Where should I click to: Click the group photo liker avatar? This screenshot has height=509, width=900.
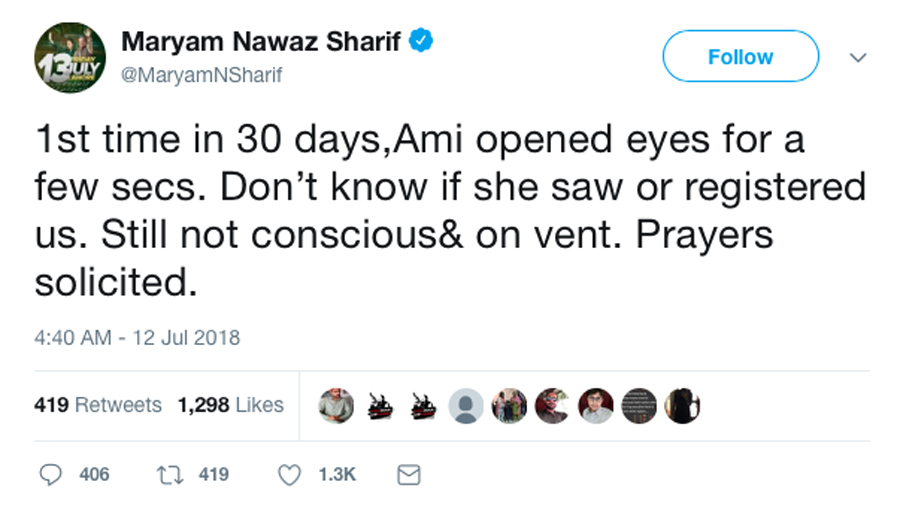pos(509,405)
